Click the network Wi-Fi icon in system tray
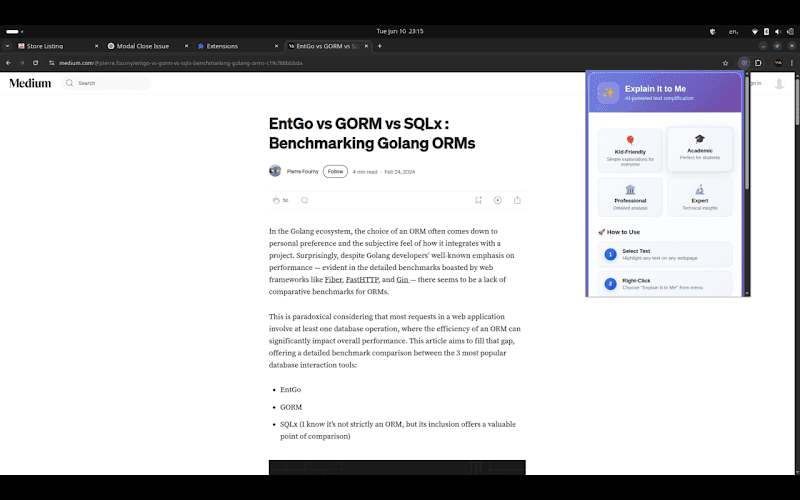Screen dimensions: 800x500 coord(755,32)
